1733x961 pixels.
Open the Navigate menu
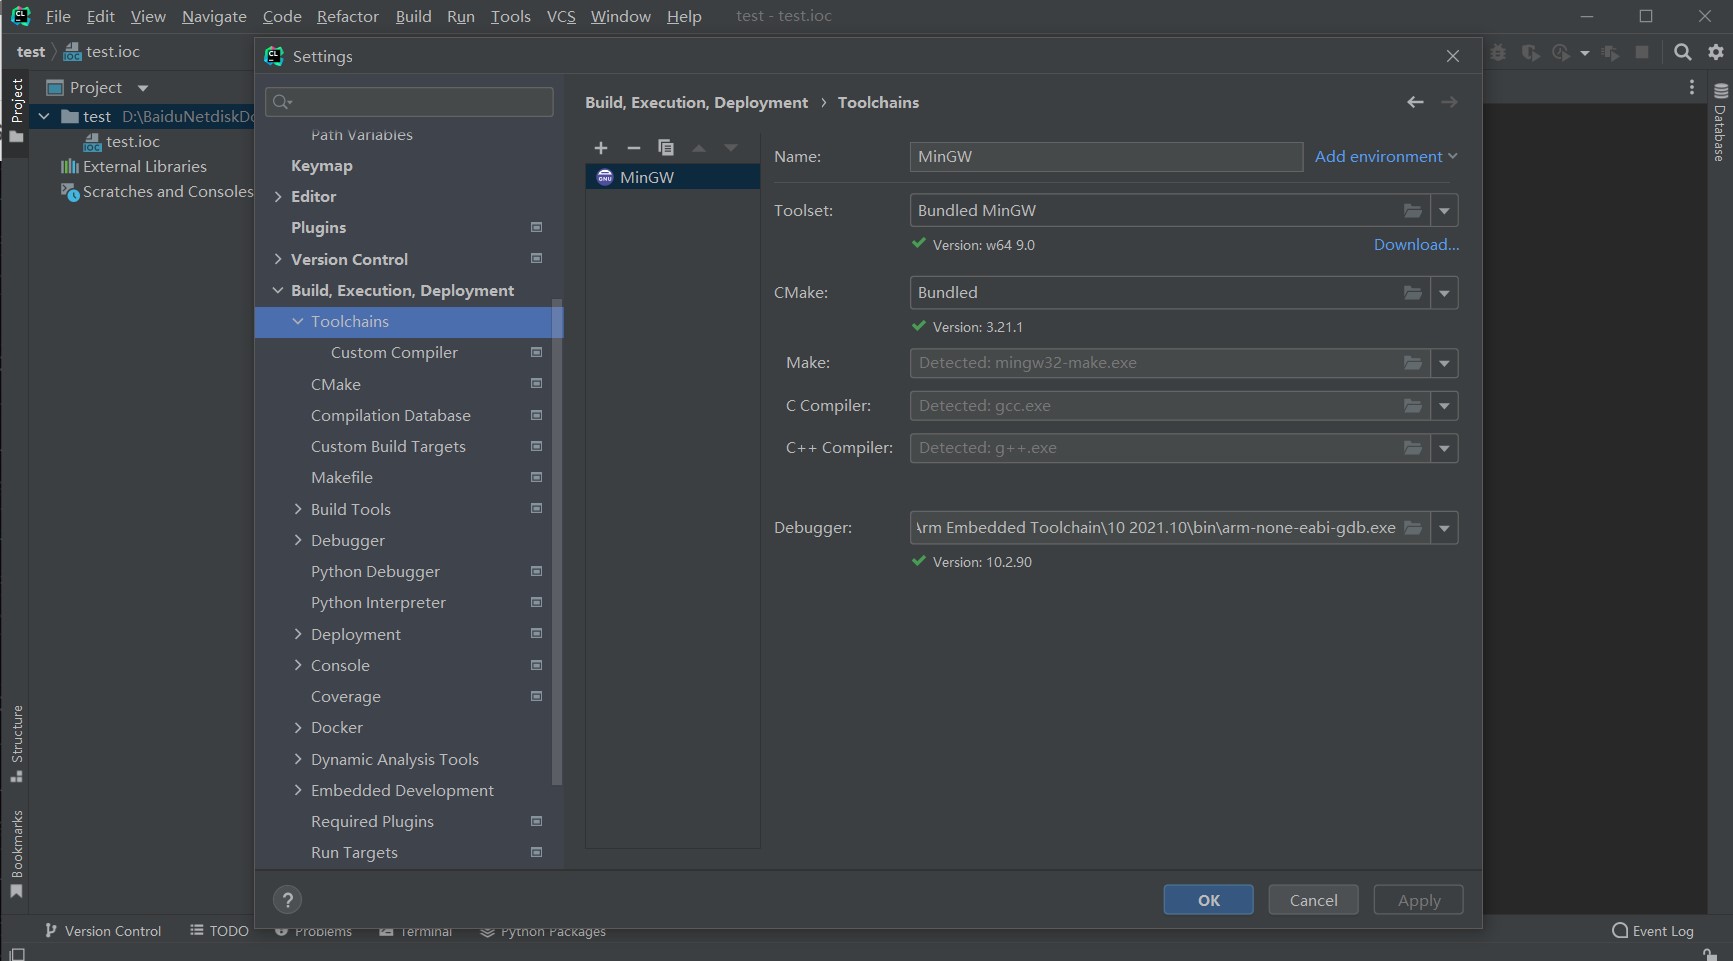tap(214, 16)
